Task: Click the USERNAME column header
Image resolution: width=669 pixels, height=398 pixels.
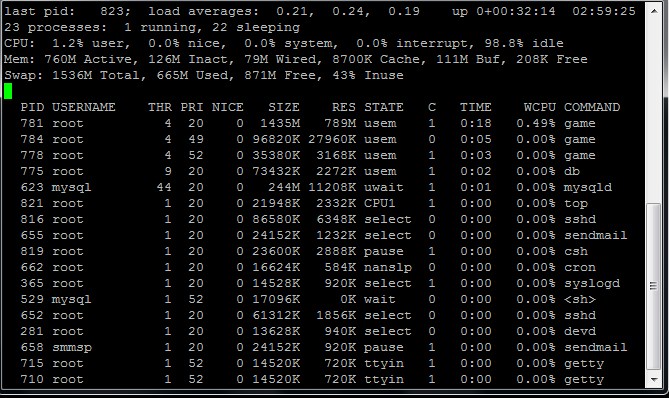Action: (84, 107)
